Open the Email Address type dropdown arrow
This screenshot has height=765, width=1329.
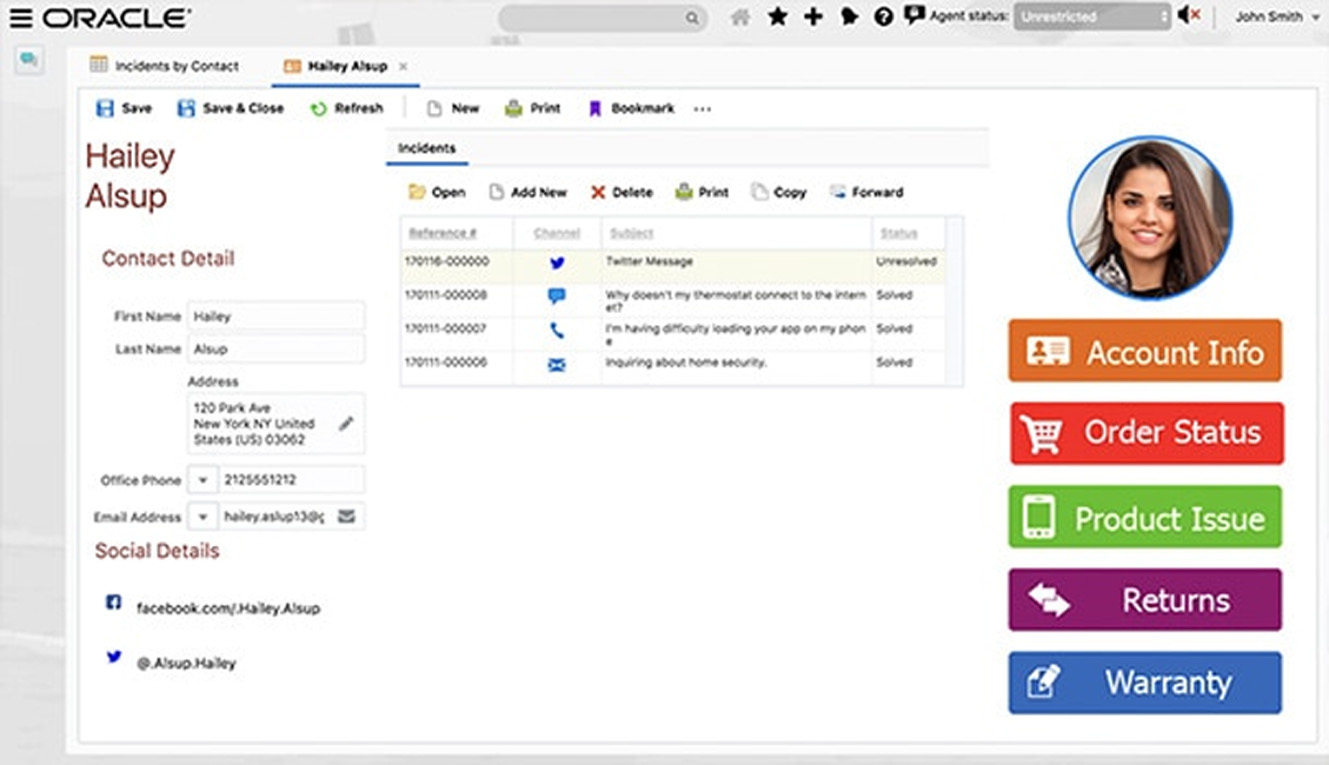[x=203, y=517]
